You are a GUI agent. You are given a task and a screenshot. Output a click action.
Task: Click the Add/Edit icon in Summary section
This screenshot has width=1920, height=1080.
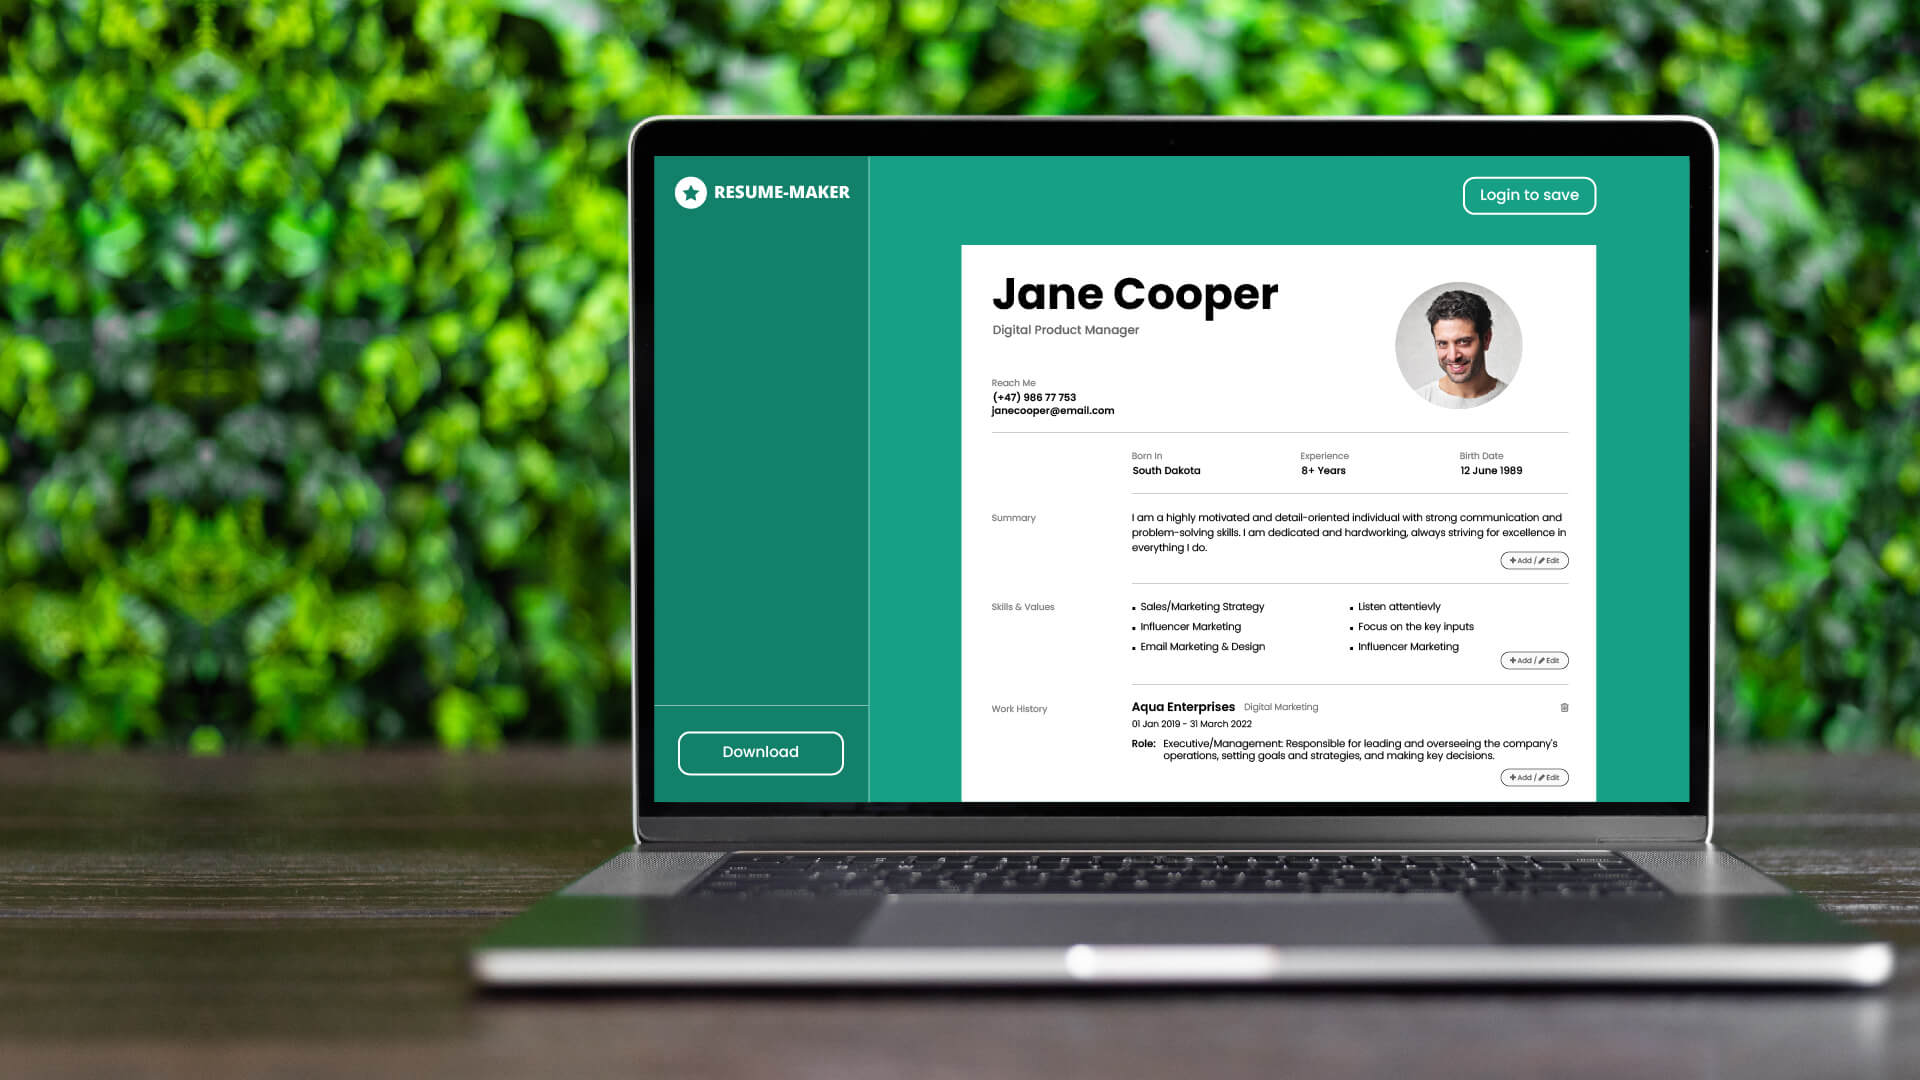click(1534, 559)
